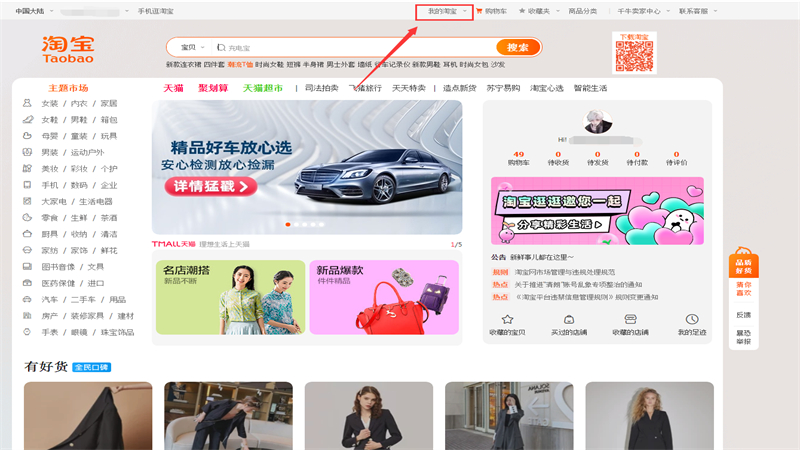Click the building icon beside 房产
Image resolution: width=800 pixels, height=450 pixels.
pos(27,315)
